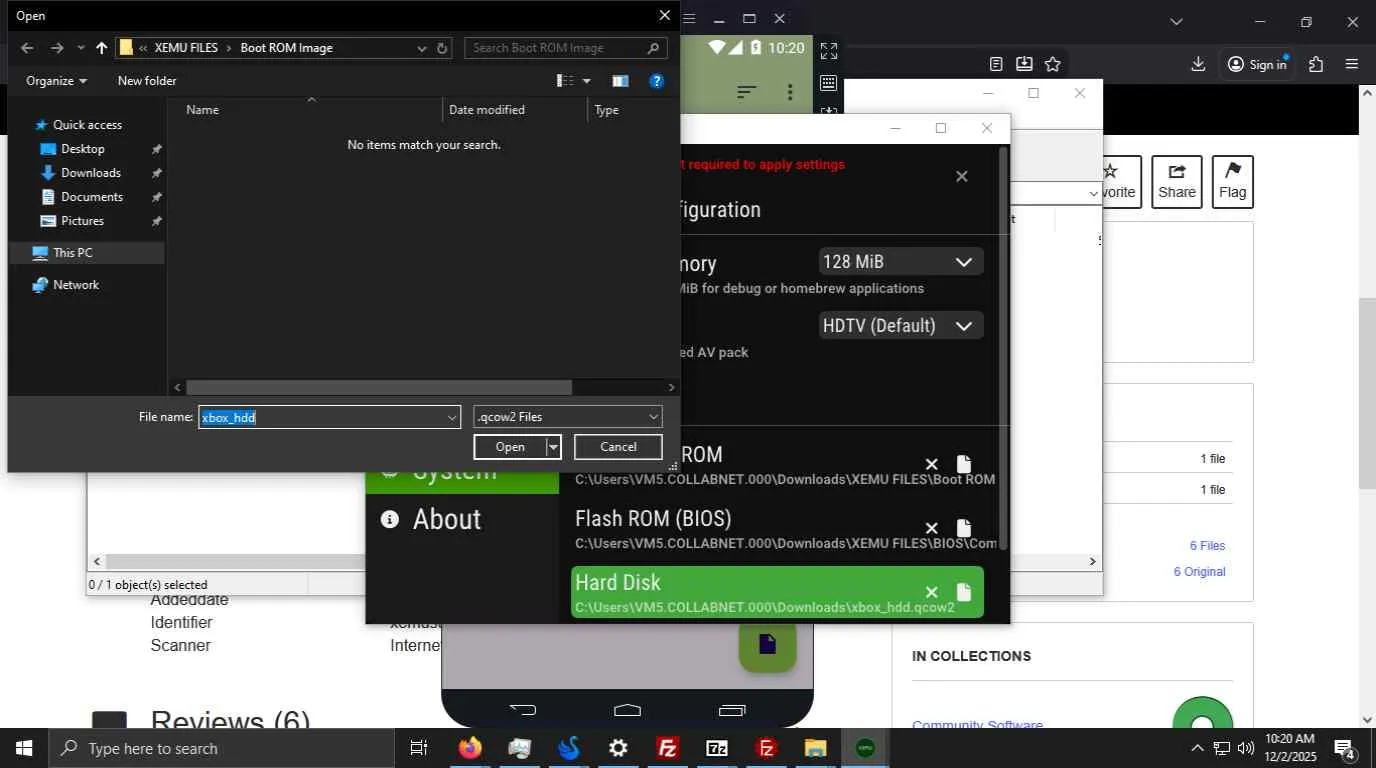Open the Open dialog's Help button
The width and height of the screenshot is (1376, 768).
pyautogui.click(x=657, y=81)
